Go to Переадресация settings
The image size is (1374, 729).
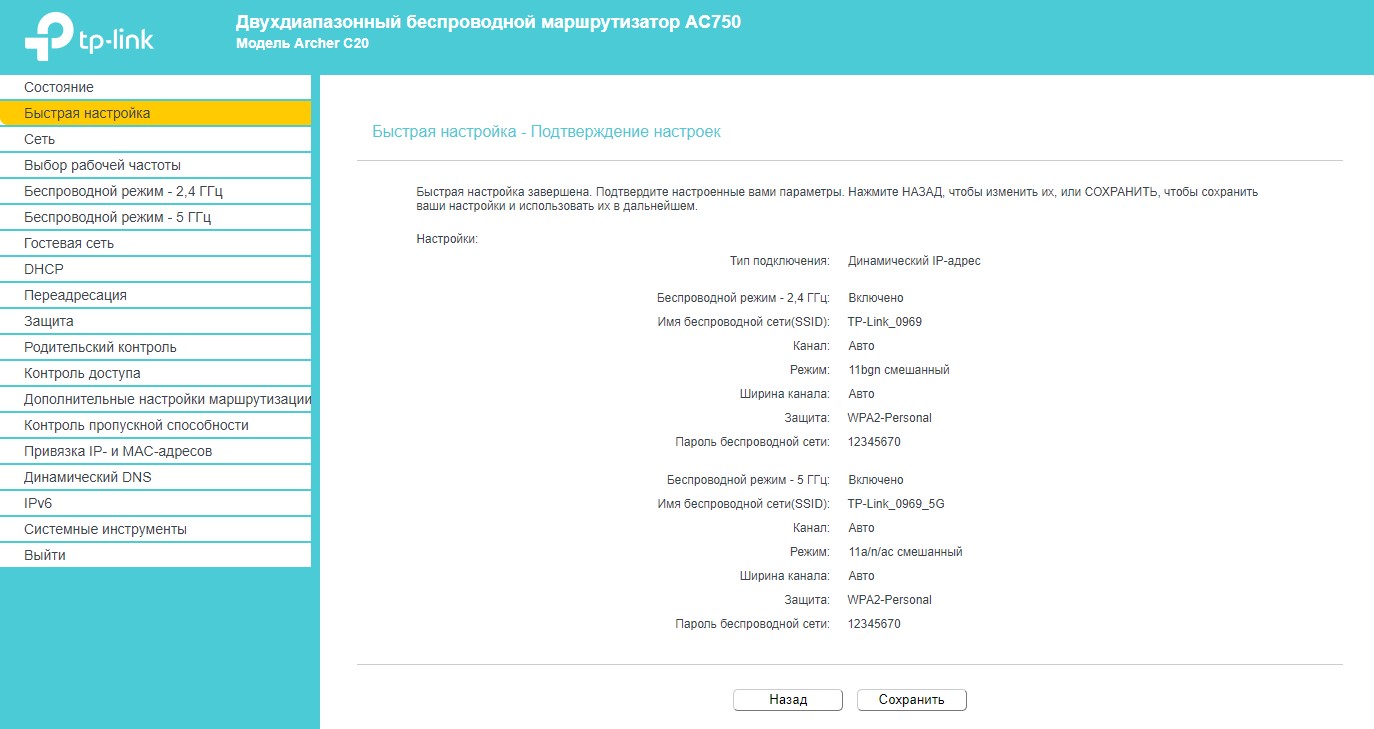coord(155,295)
